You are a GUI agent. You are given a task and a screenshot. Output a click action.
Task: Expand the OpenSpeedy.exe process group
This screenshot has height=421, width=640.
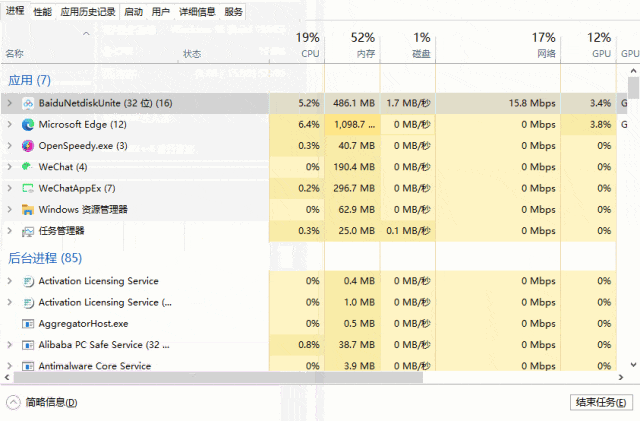pyautogui.click(x=10, y=146)
